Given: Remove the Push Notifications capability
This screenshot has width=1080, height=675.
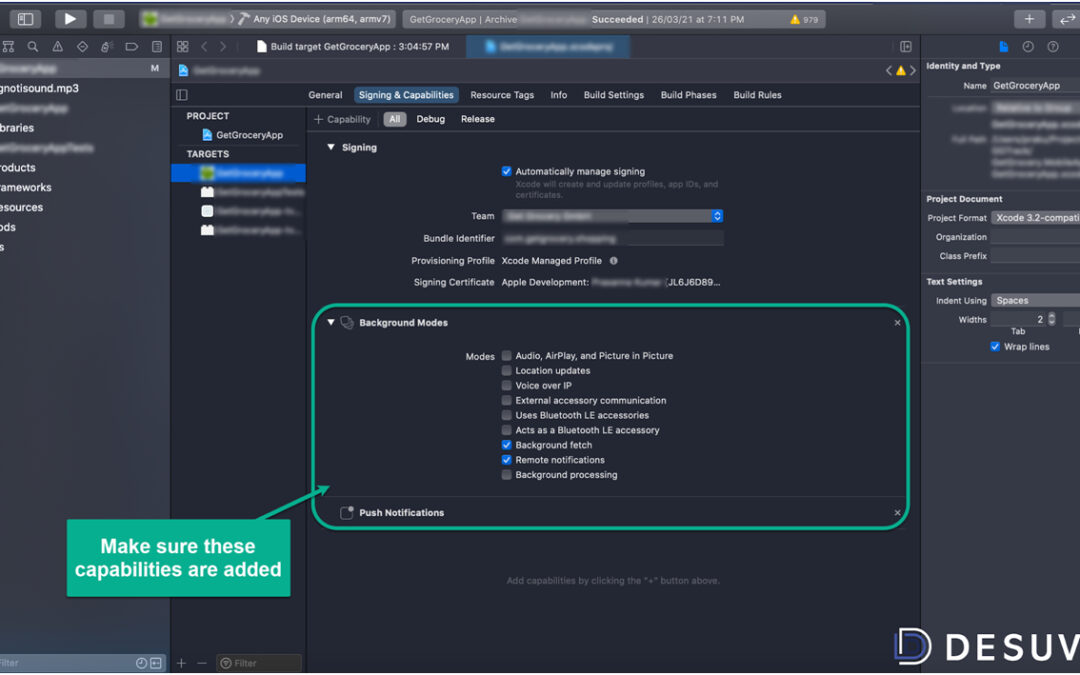Looking at the screenshot, I should tap(897, 512).
